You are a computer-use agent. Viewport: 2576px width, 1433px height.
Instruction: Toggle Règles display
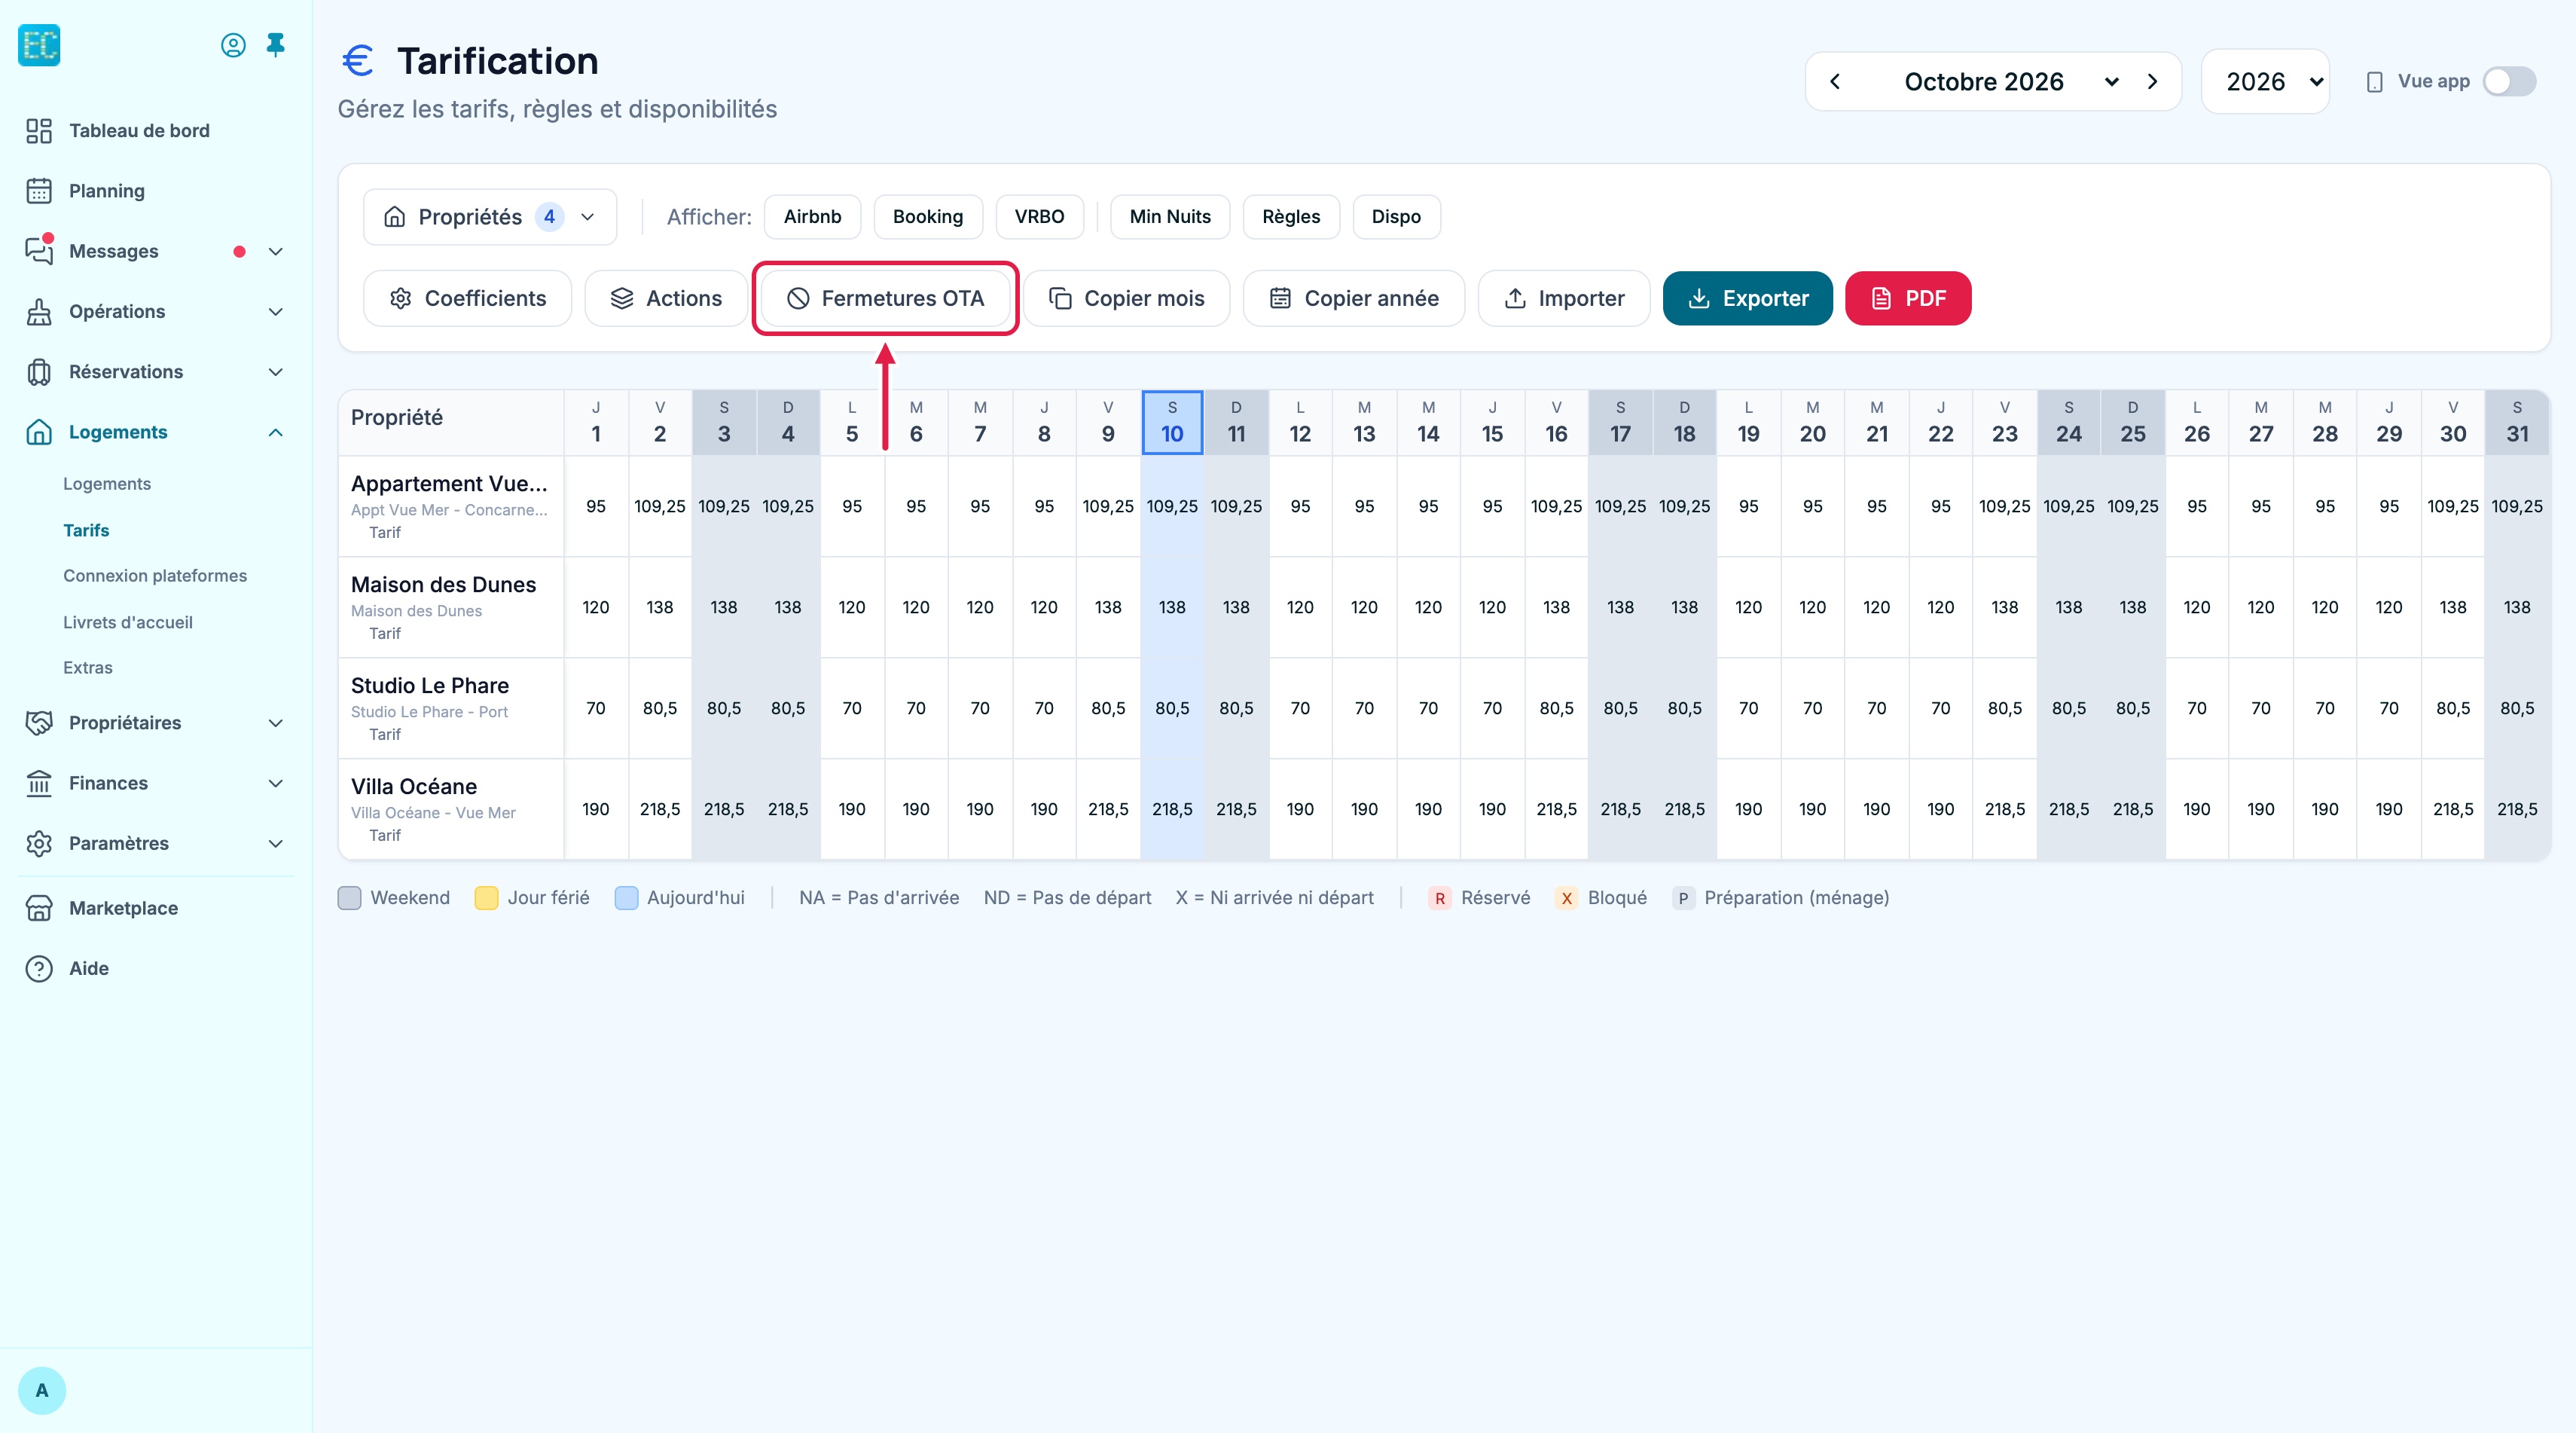tap(1291, 217)
